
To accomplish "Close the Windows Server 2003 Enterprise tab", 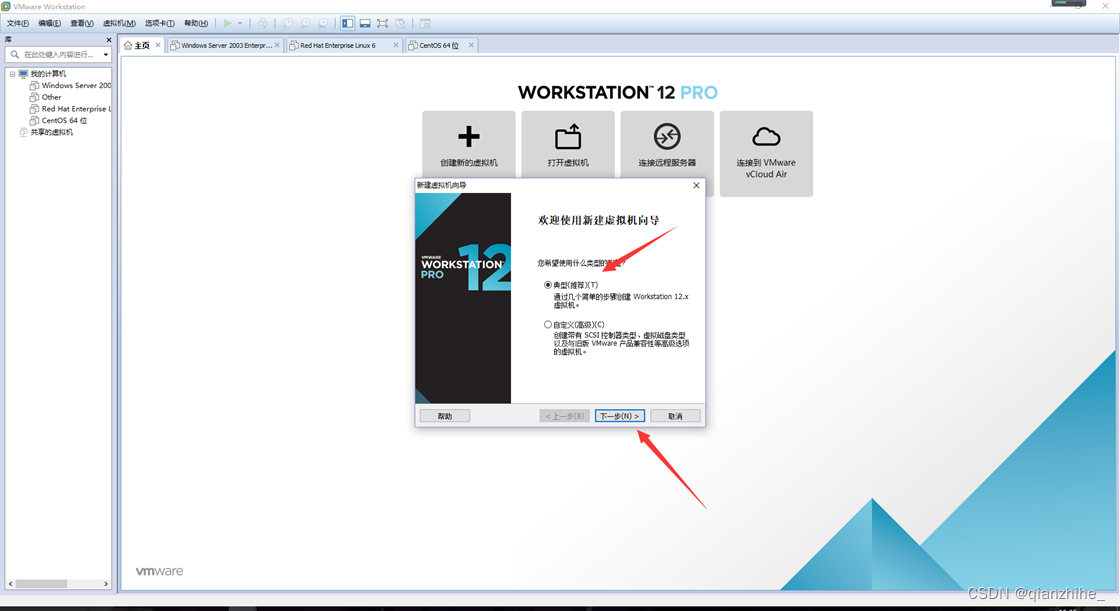I will point(277,45).
